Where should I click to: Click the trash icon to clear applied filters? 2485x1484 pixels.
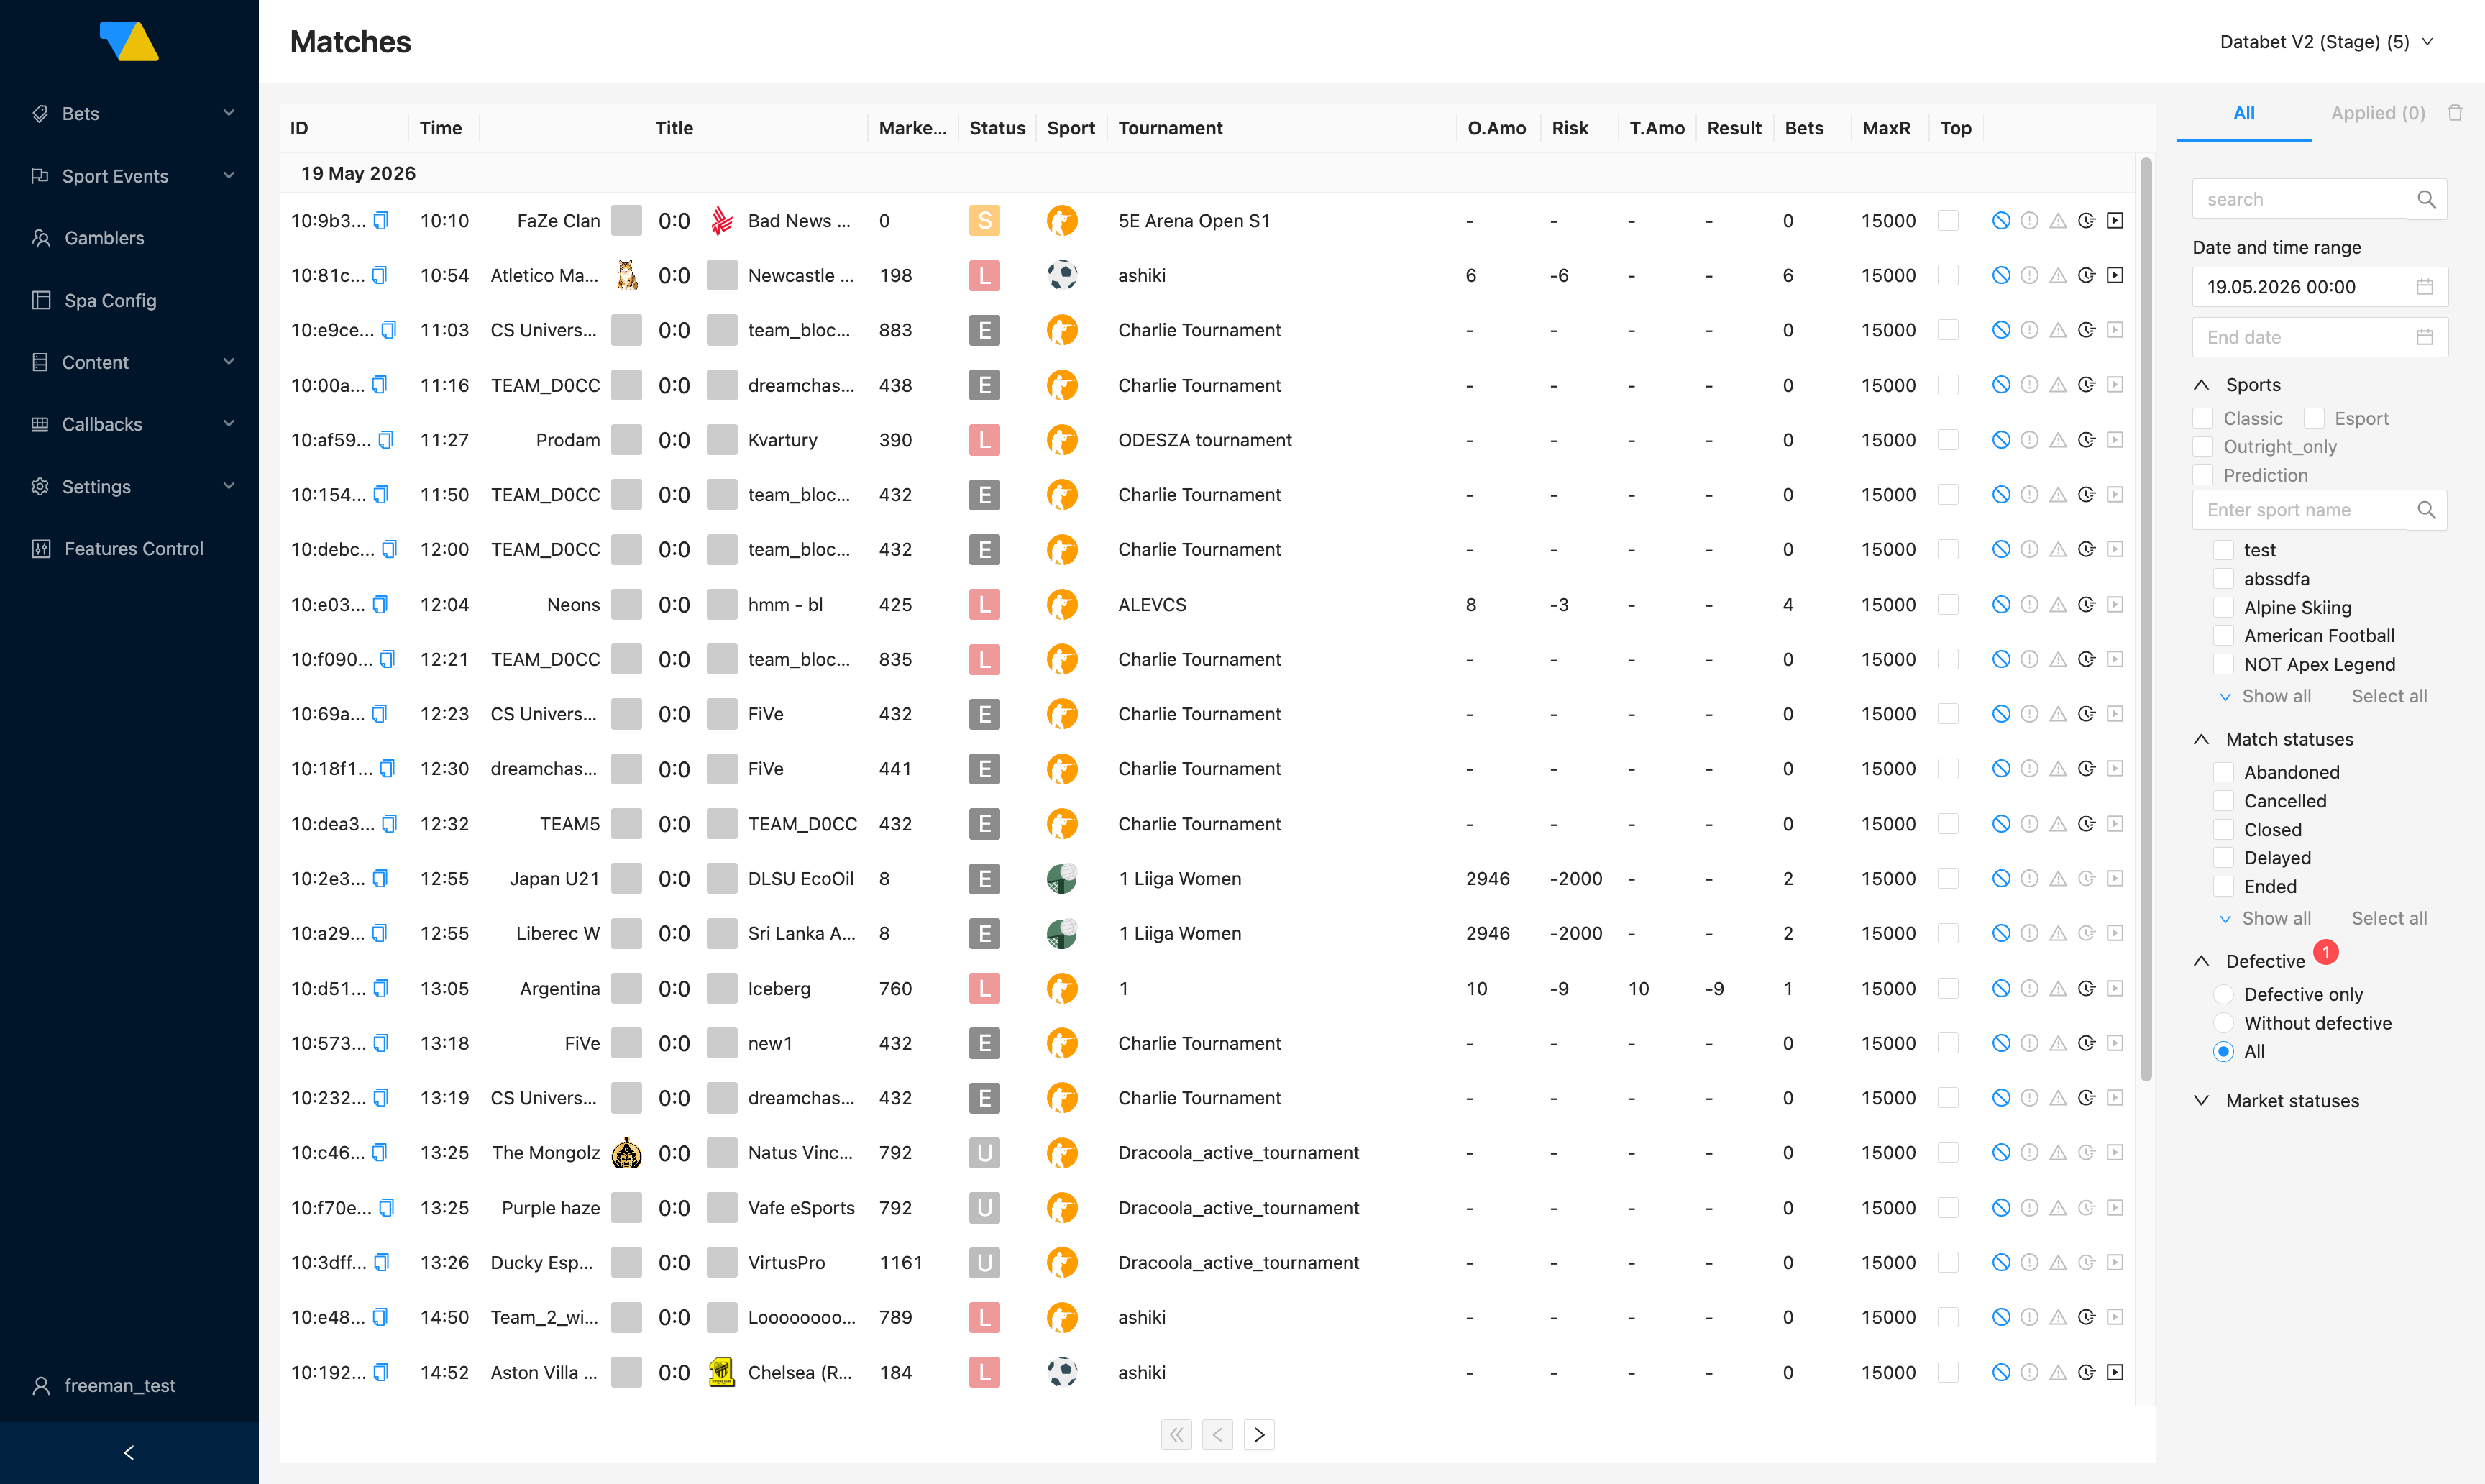point(2454,113)
